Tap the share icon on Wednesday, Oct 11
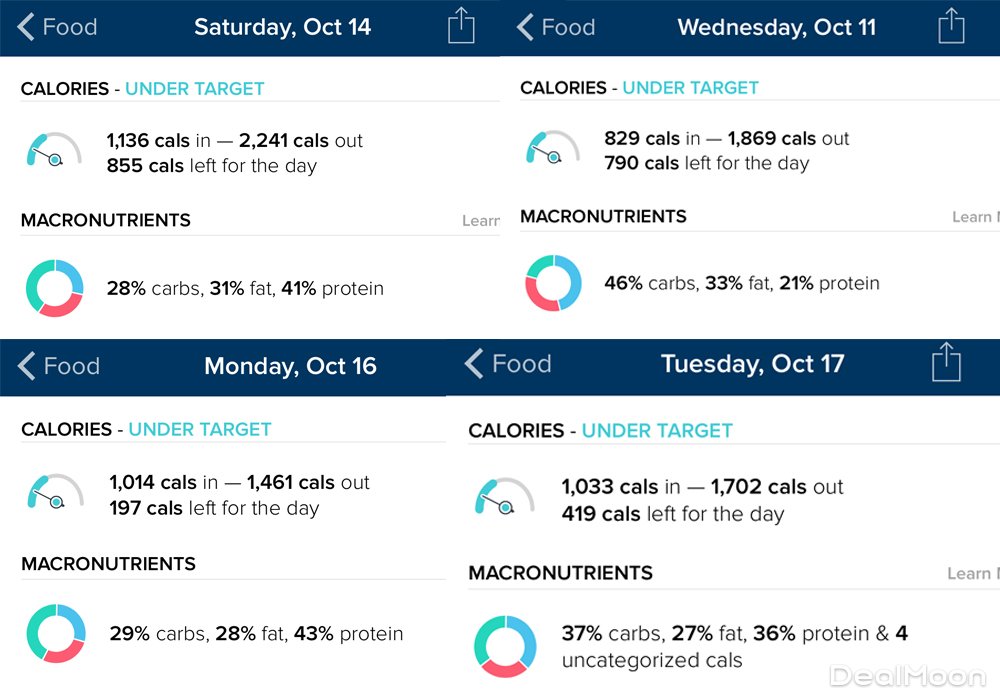1000x700 pixels. pos(952,26)
